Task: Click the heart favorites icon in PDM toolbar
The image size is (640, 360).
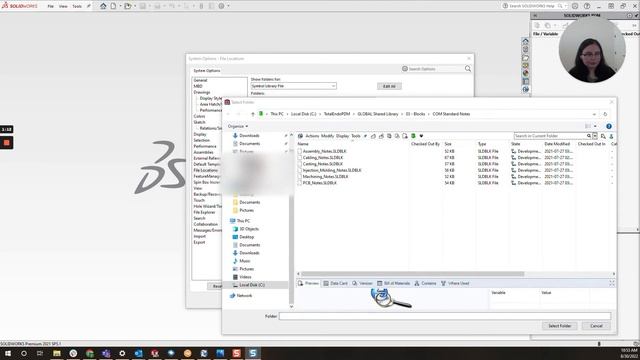Action: tap(421, 136)
